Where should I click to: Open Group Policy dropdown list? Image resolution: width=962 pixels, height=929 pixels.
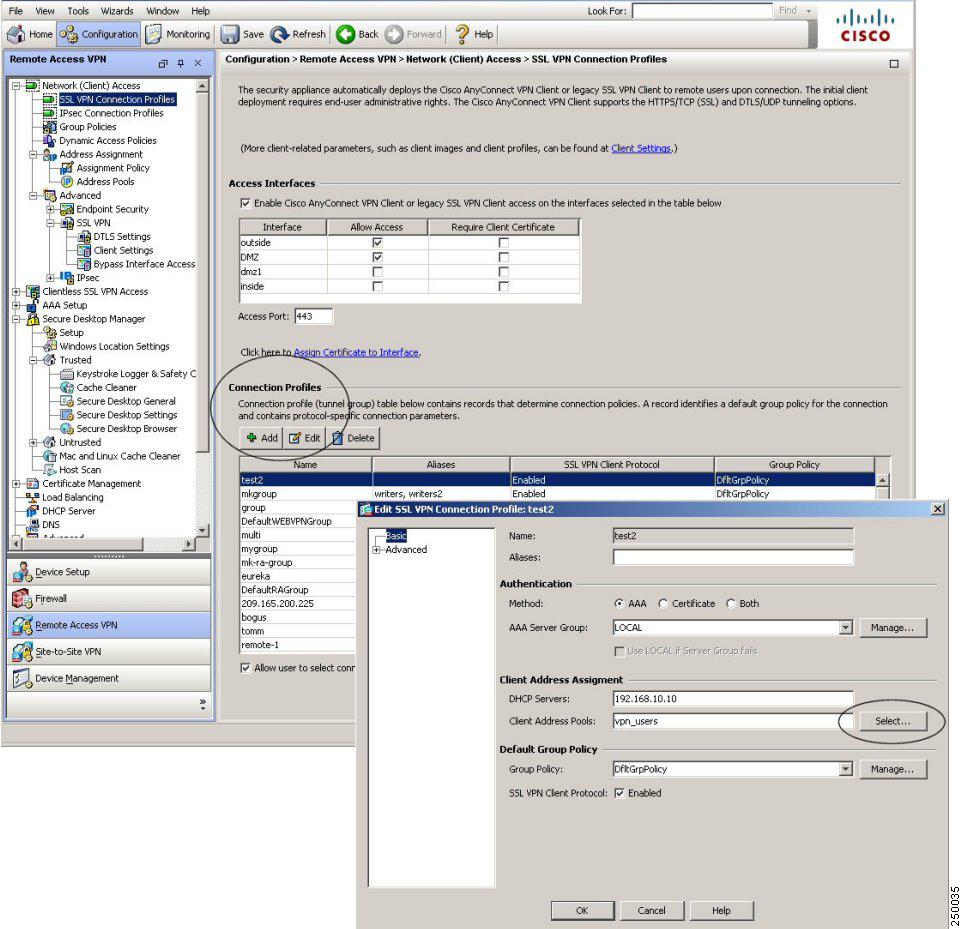(846, 769)
